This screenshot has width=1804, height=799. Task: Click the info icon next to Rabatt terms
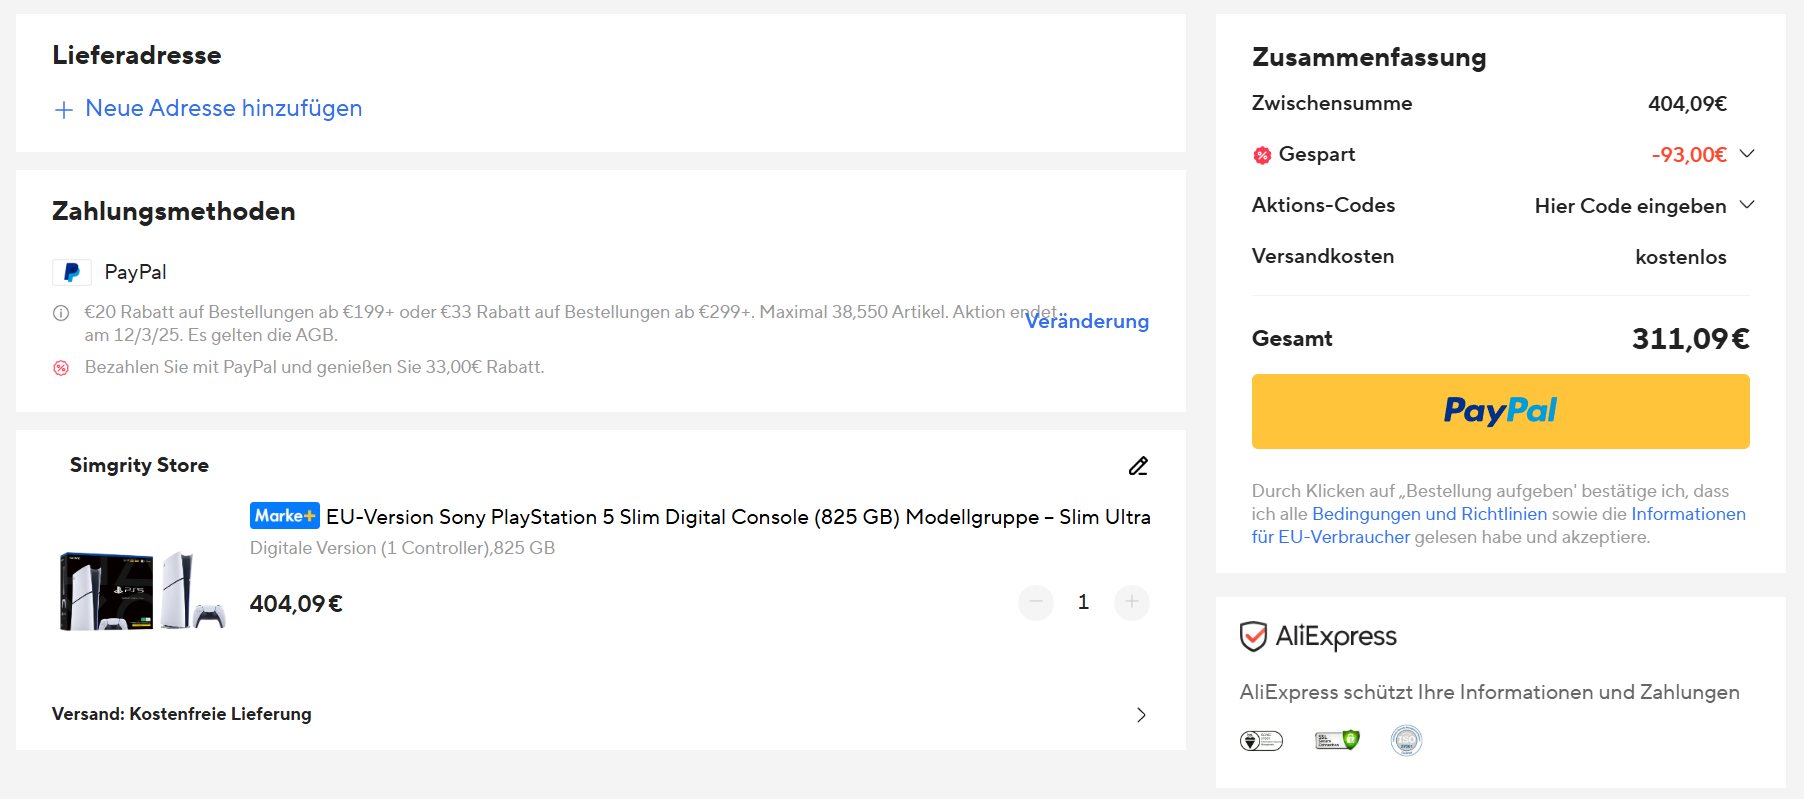pos(61,313)
